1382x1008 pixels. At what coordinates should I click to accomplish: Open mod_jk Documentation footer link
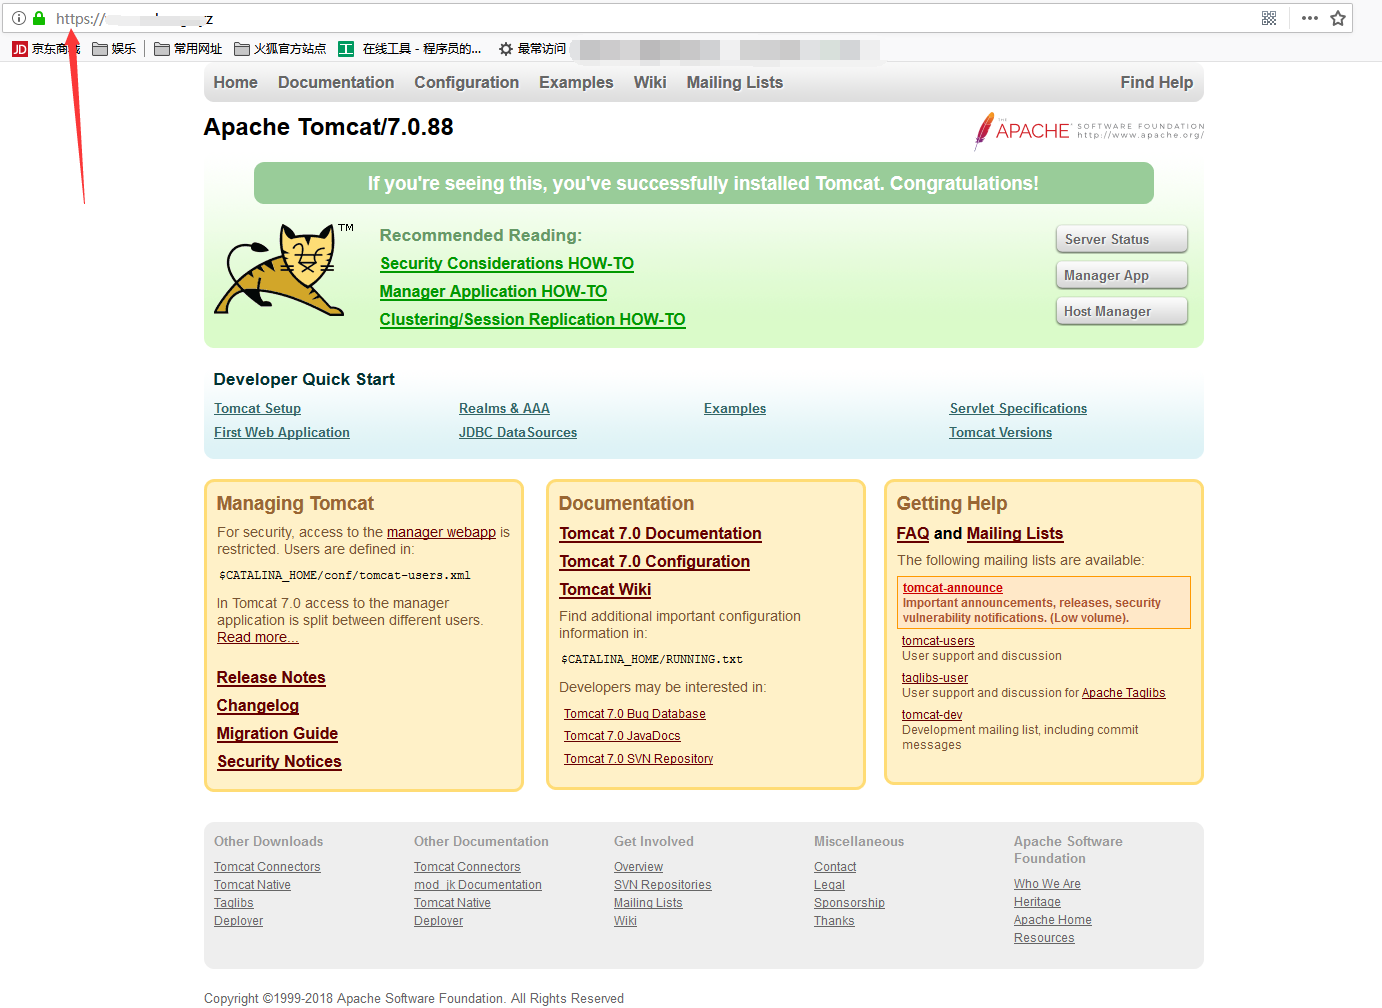478,885
